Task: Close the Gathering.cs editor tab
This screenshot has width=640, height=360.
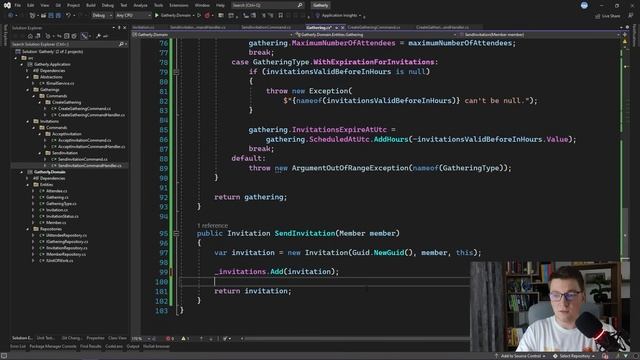Action: [x=342, y=28]
